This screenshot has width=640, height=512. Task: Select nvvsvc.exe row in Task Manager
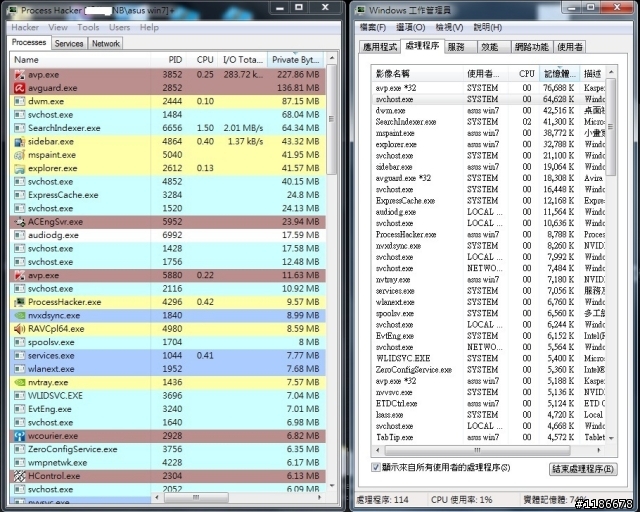[x=489, y=392]
